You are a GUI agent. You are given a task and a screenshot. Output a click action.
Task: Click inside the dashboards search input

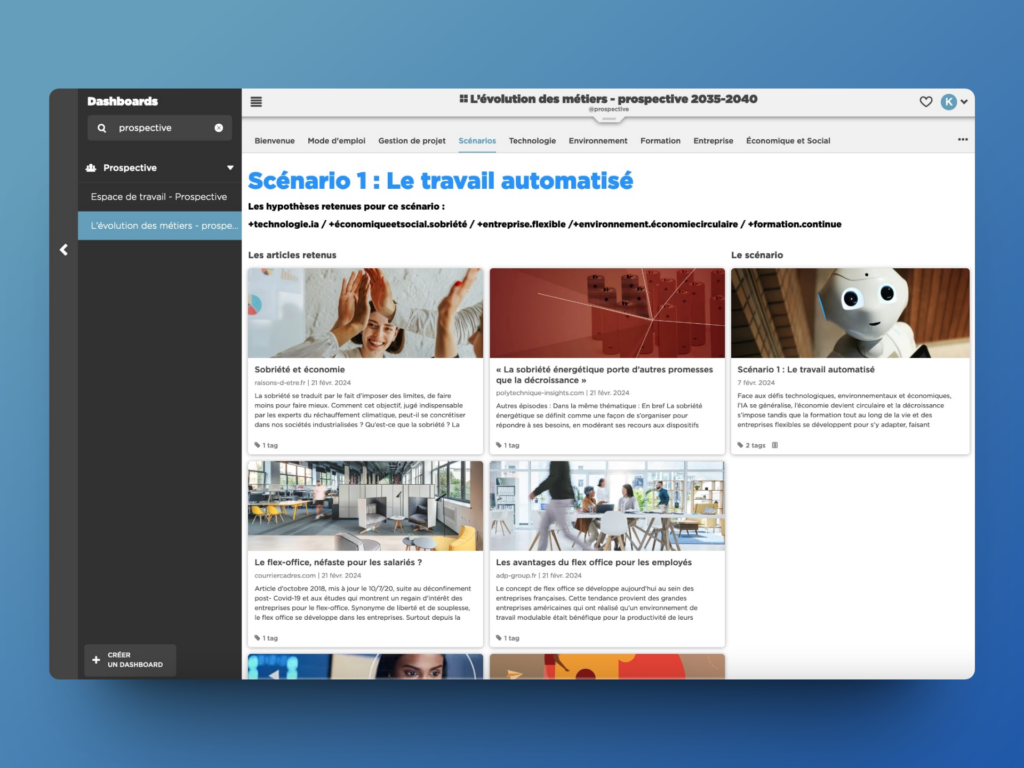(x=160, y=128)
